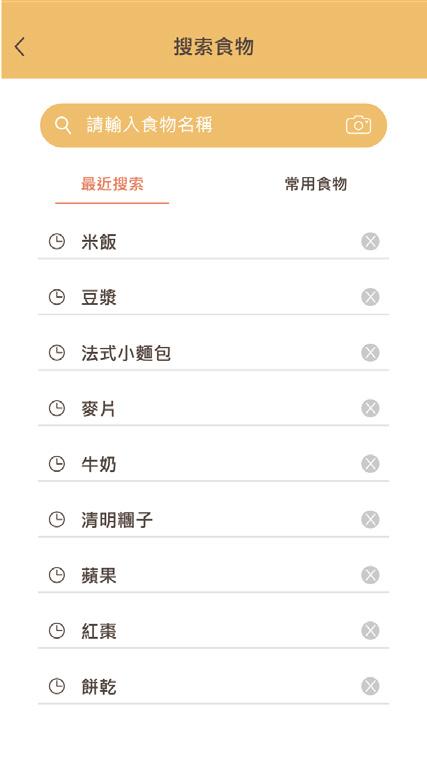Click the 請輸入食物名稱 search field
The image size is (427, 758).
point(213,125)
